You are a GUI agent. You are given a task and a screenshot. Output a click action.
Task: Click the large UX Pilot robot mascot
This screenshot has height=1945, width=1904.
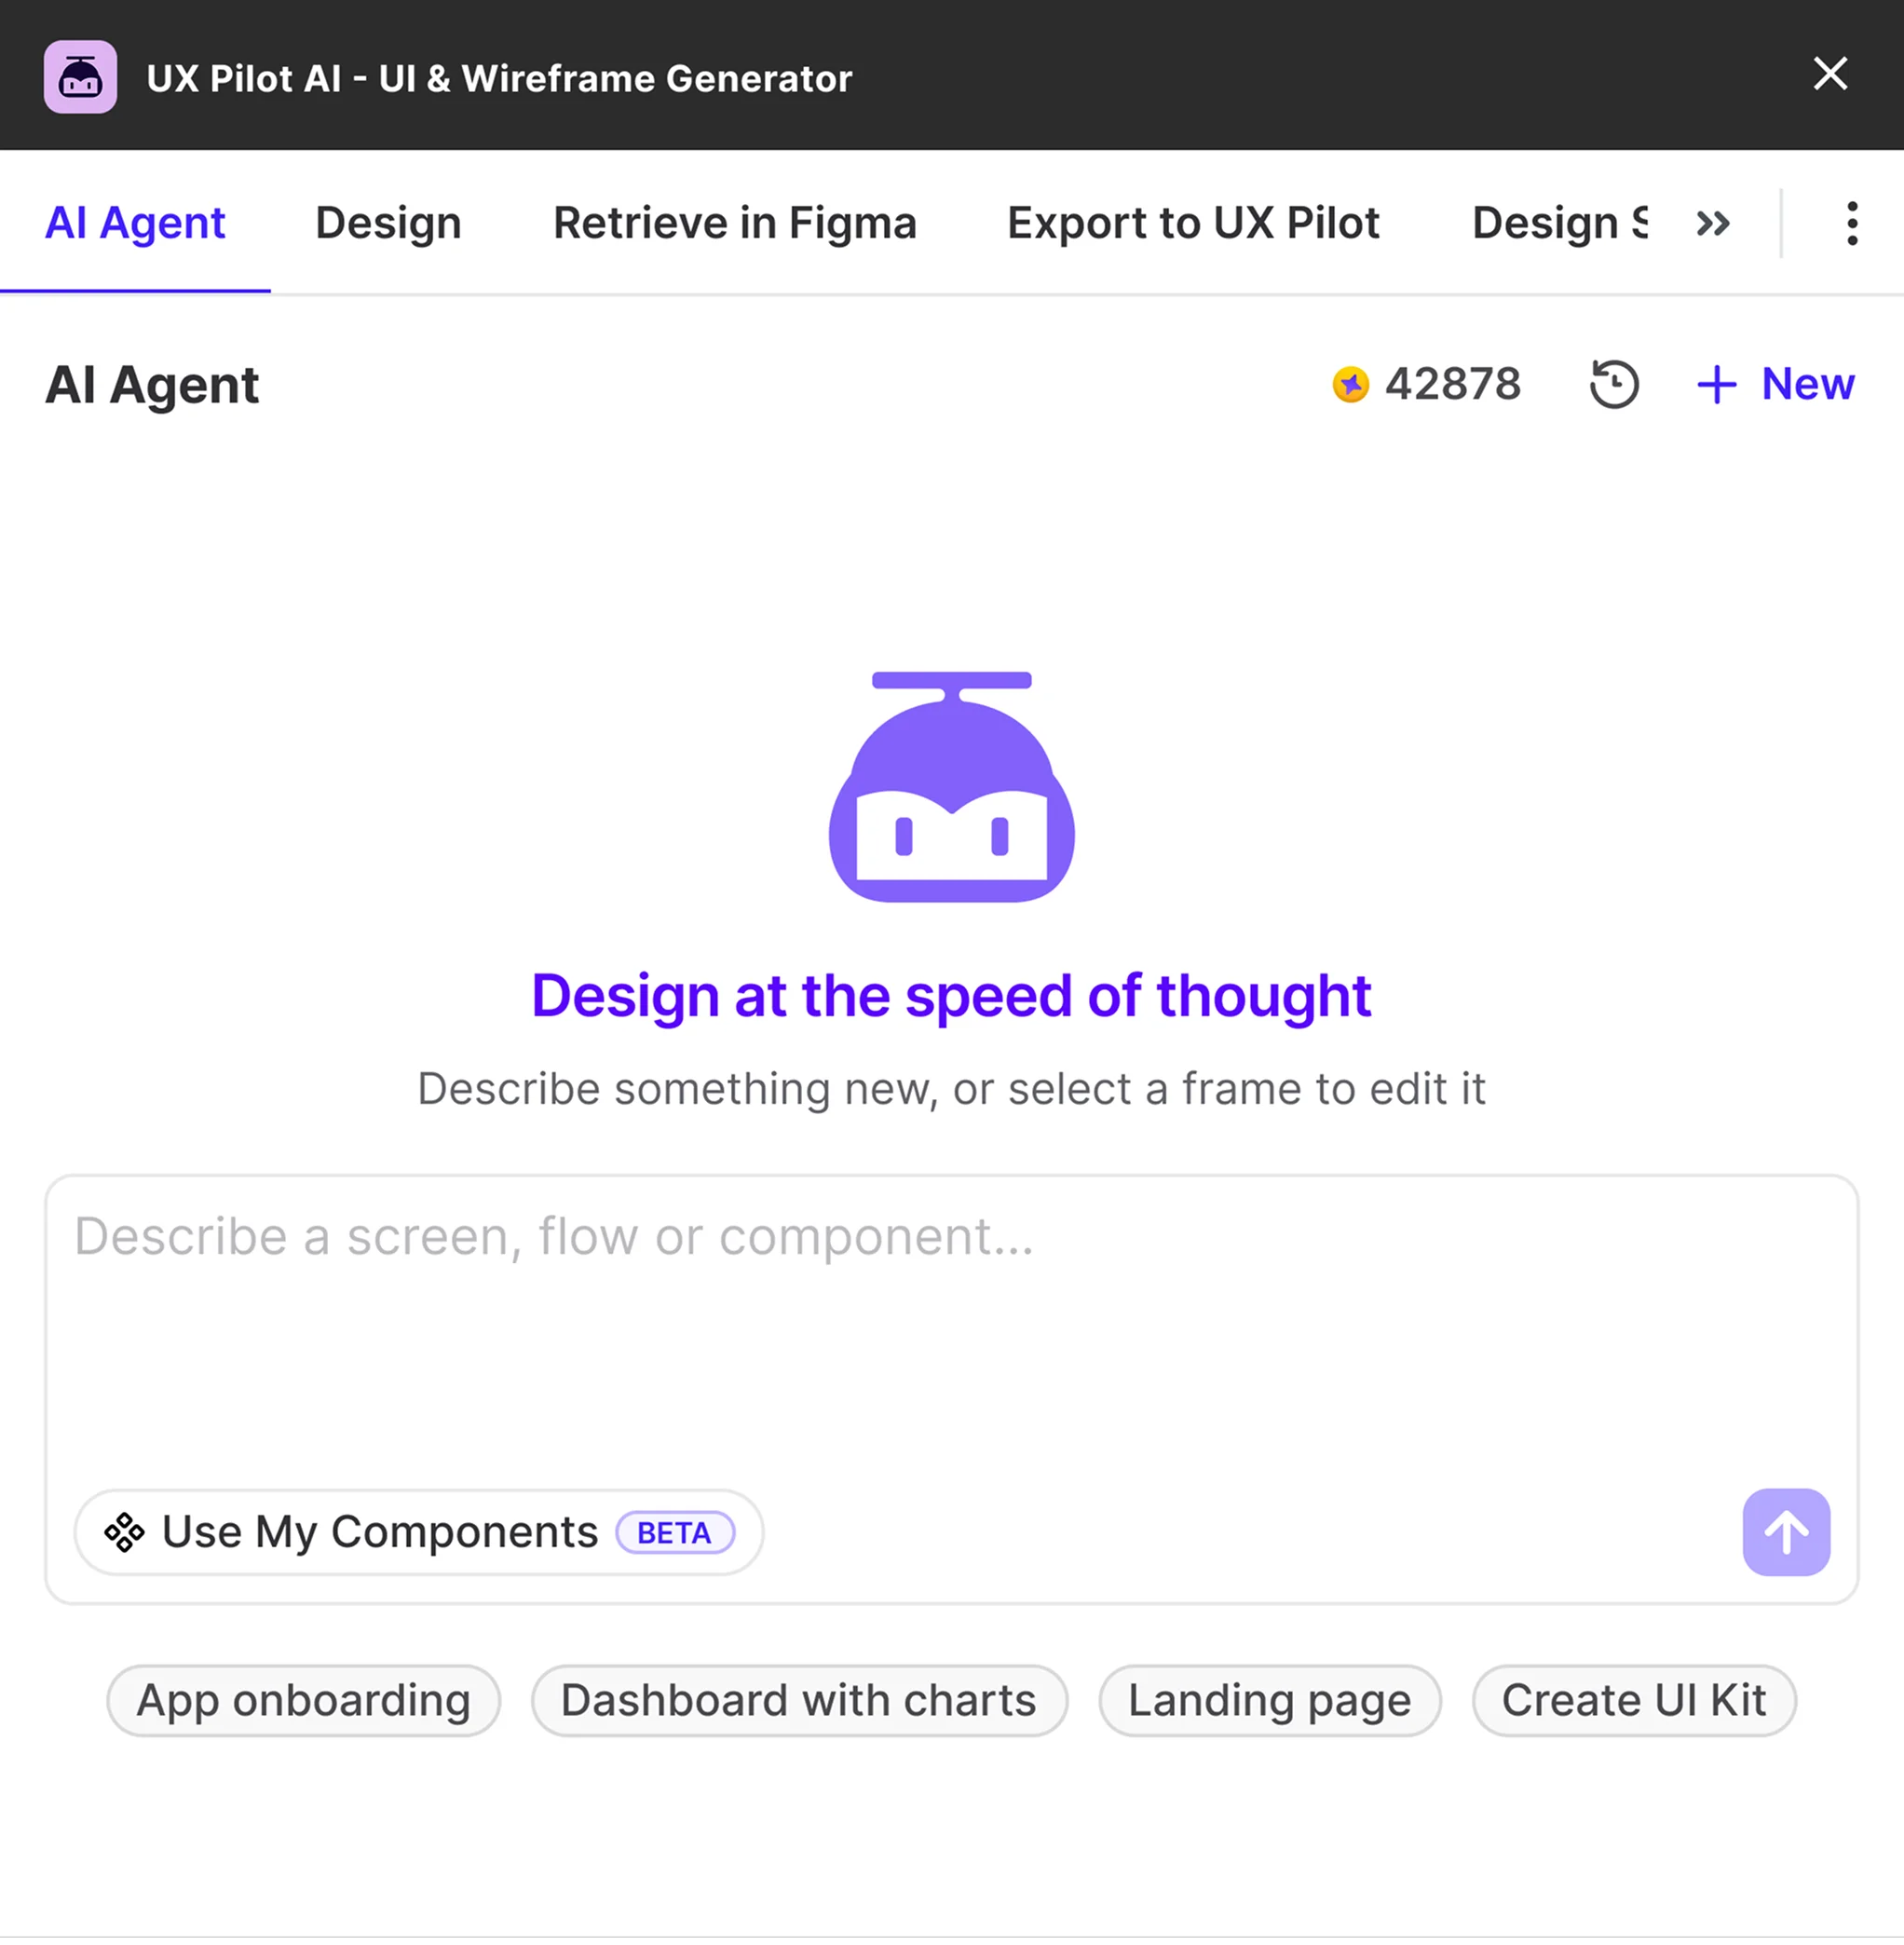pos(952,788)
